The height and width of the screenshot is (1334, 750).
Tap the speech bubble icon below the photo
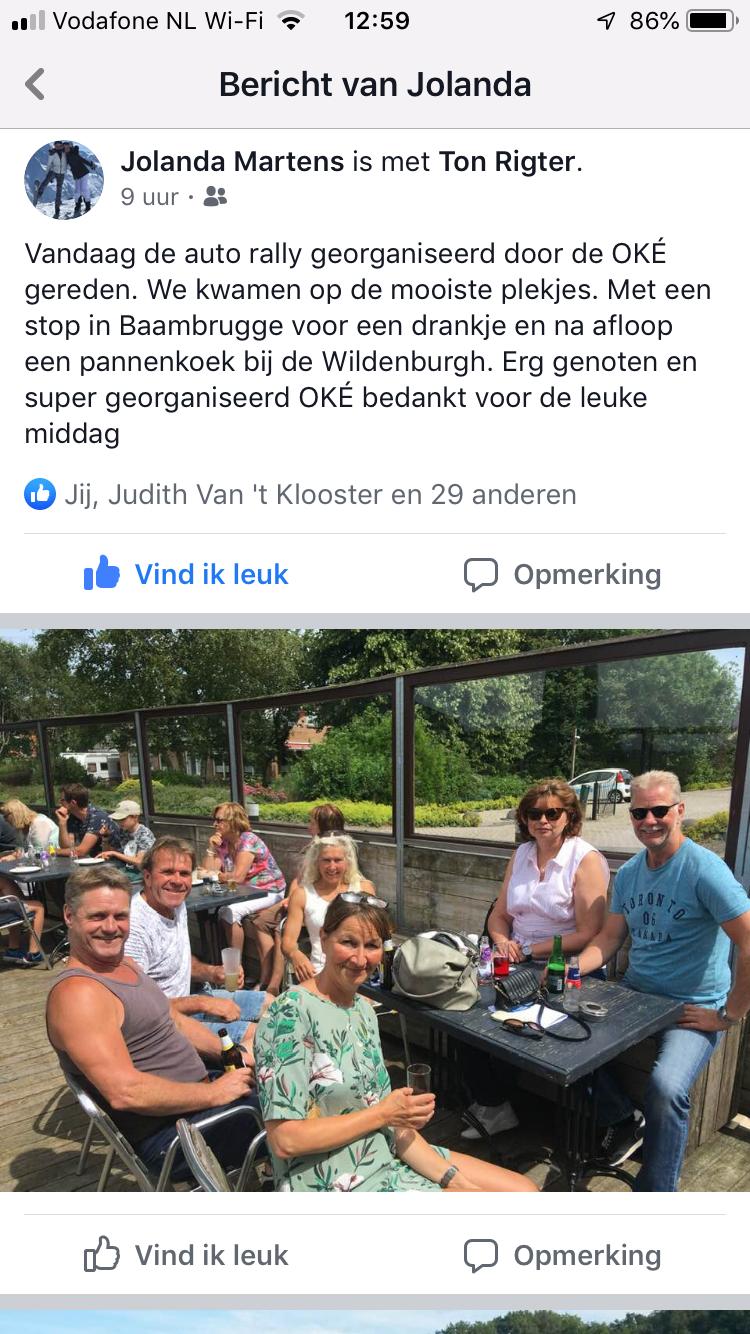coord(481,1256)
